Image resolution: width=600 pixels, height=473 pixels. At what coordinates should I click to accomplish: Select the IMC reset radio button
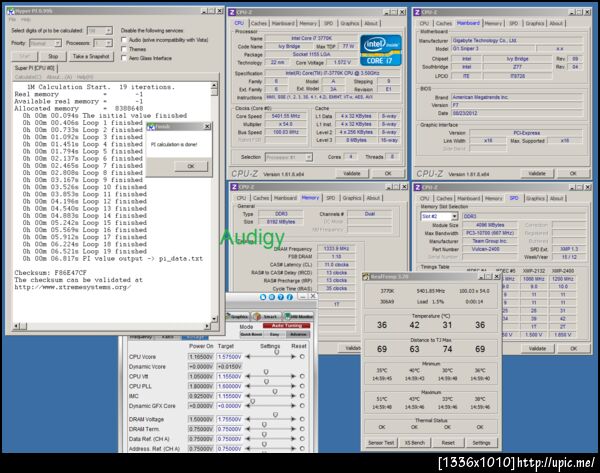pyautogui.click(x=302, y=396)
